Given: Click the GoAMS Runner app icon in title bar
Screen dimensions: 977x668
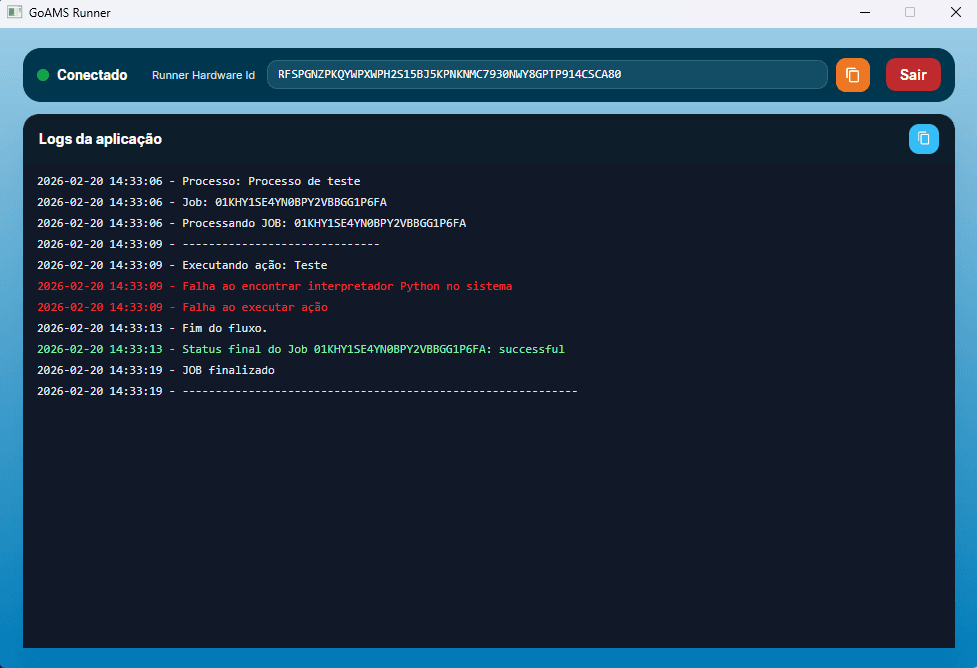Looking at the screenshot, I should click(14, 12).
